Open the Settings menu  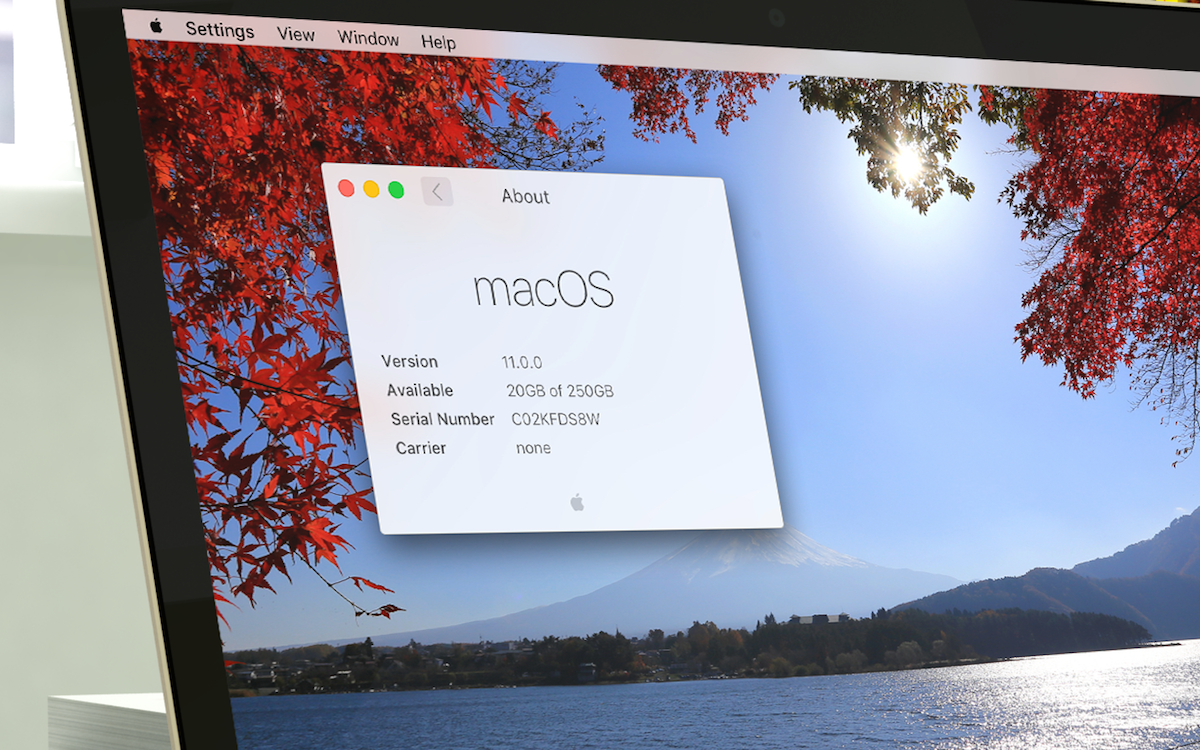pos(220,30)
